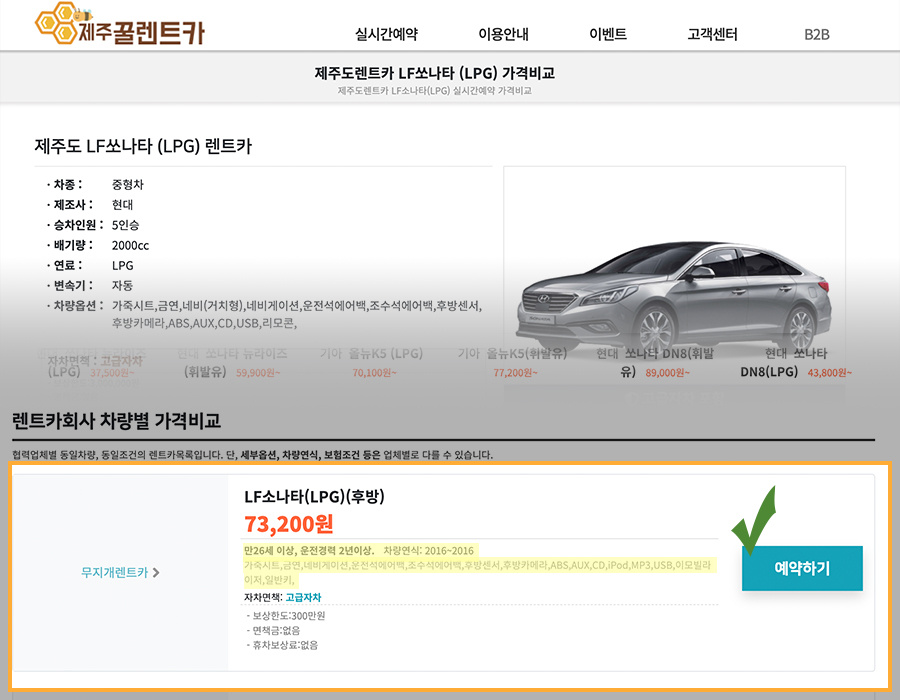Open the 고객센터 menu
The image size is (900, 700).
pyautogui.click(x=712, y=34)
